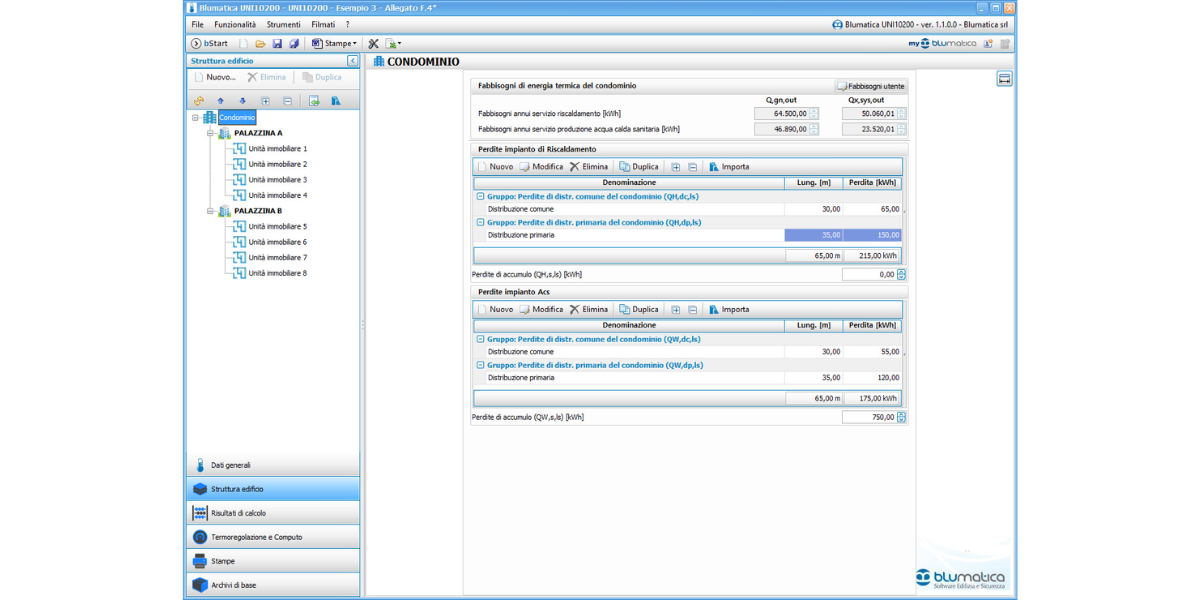Click the move up arrow in tree toolbar
Screen dimensions: 1200x600
click(220, 101)
